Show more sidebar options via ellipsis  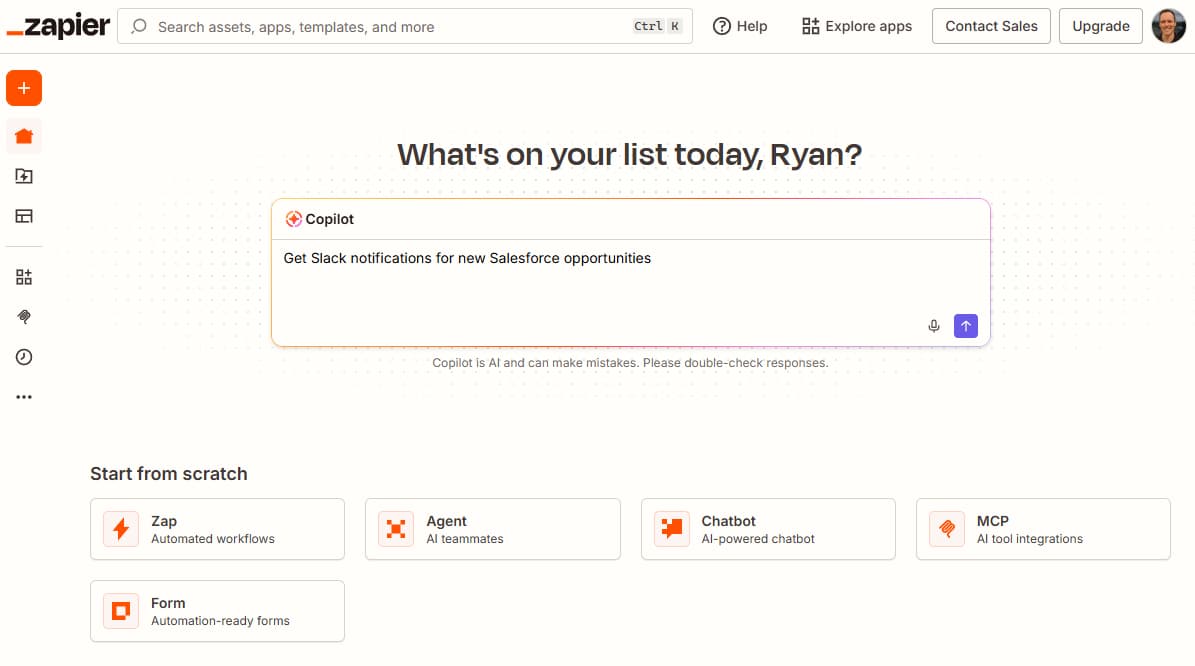tap(24, 397)
